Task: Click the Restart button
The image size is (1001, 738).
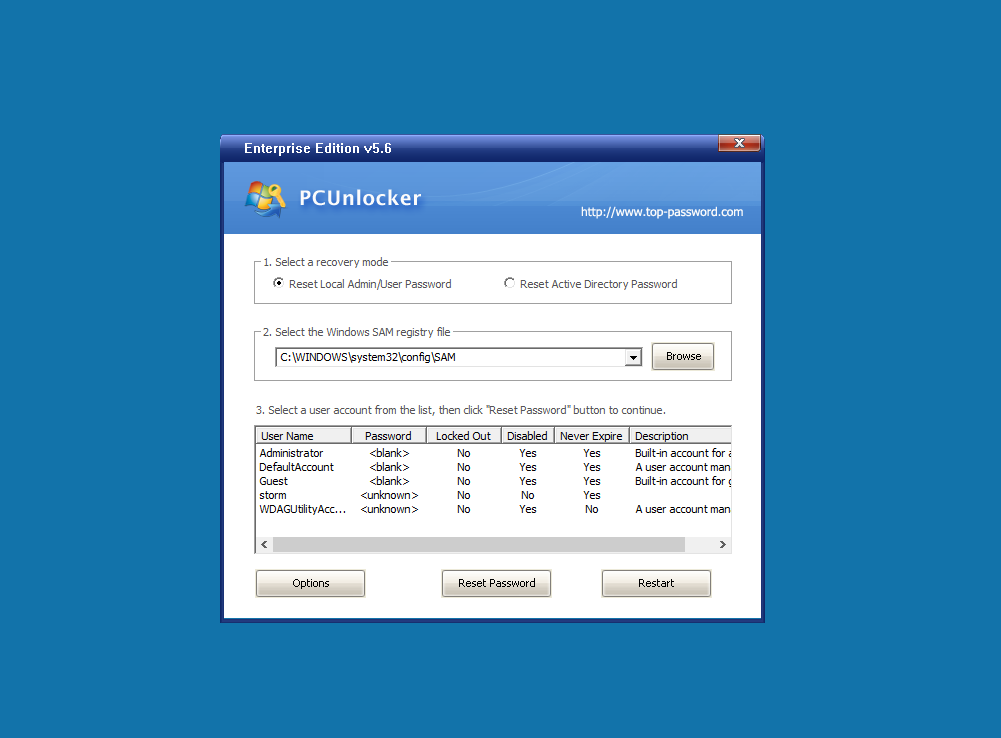Action: click(656, 584)
